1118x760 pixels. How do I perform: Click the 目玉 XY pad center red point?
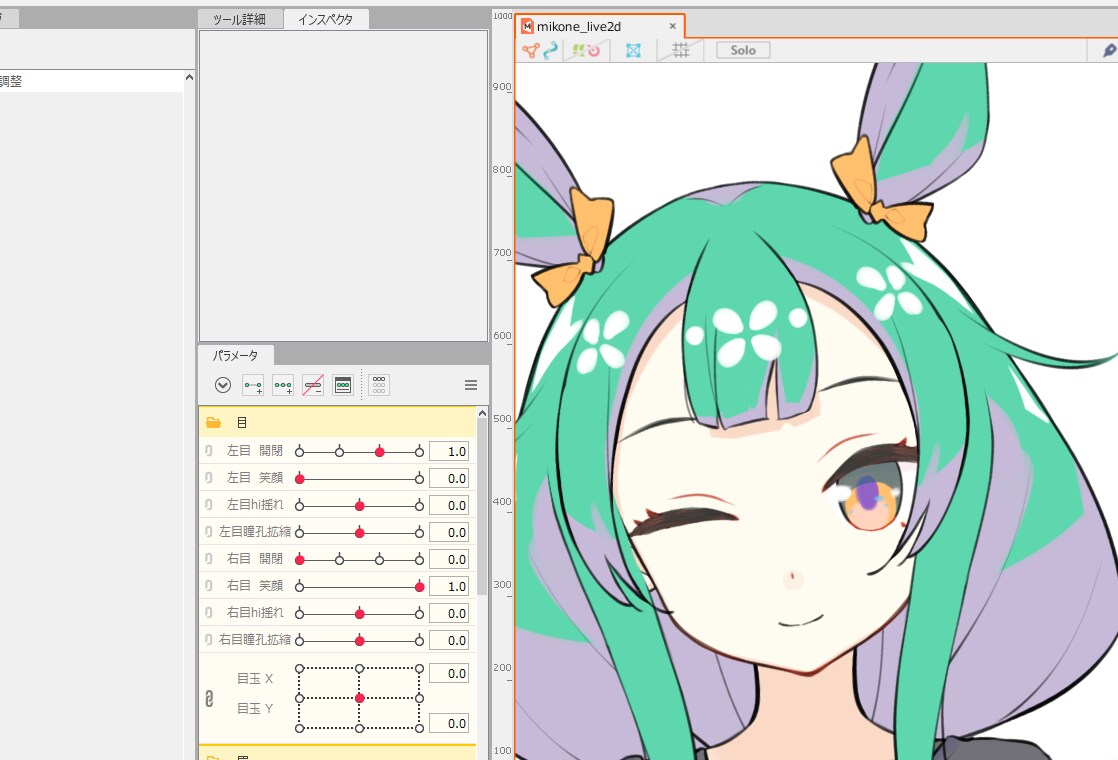click(x=360, y=698)
